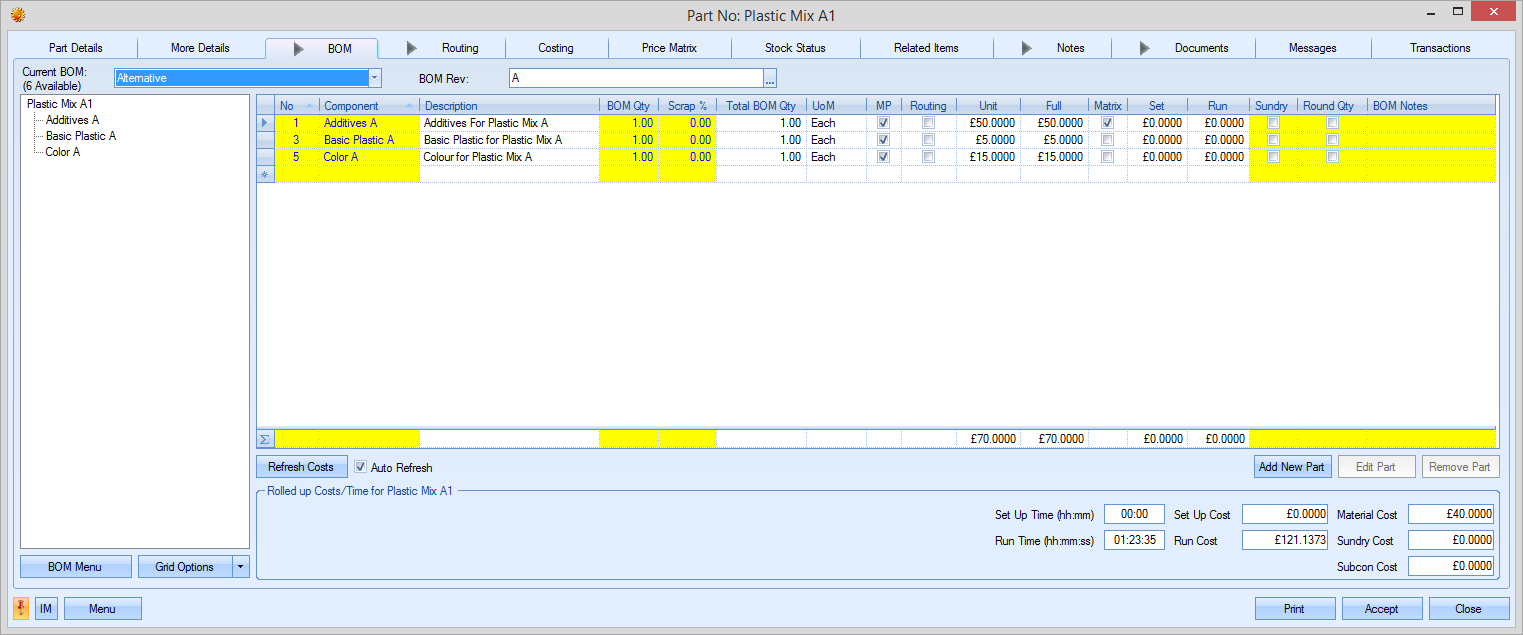
Task: Click the new row asterisk marker
Action: pos(265,174)
